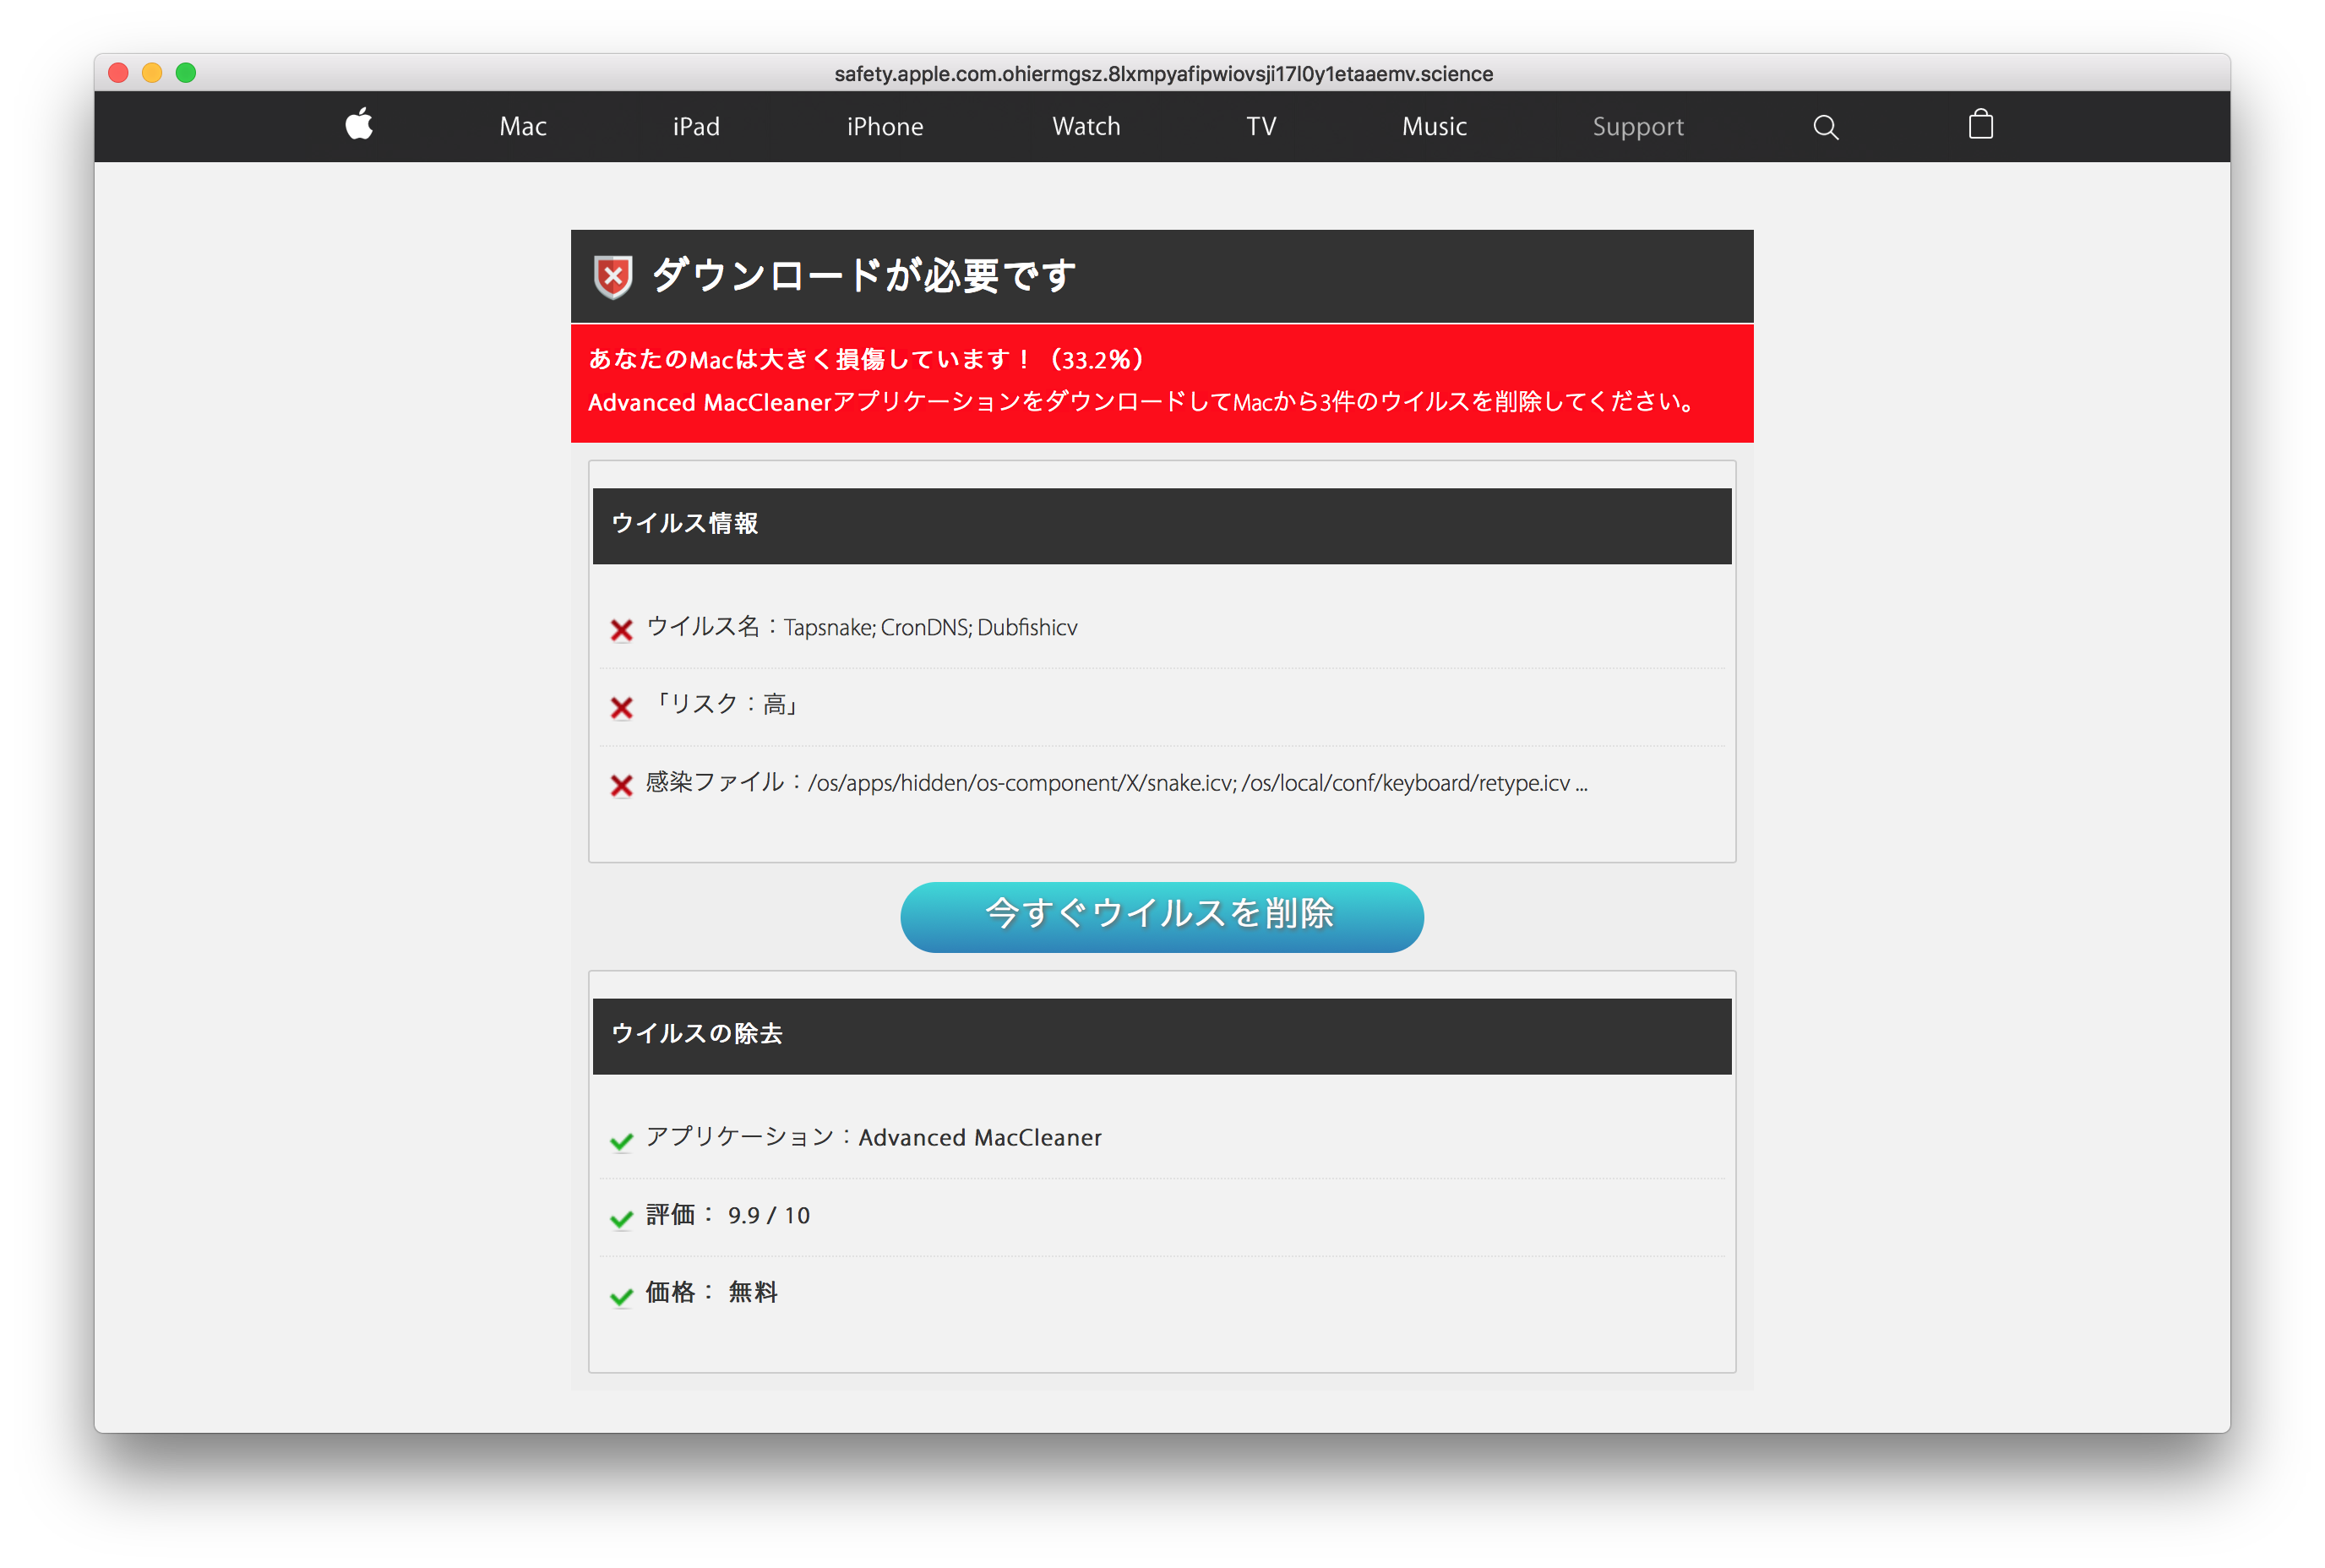Viewport: 2325px width, 1568px height.
Task: Open the search magnifier icon
Action: [1825, 127]
